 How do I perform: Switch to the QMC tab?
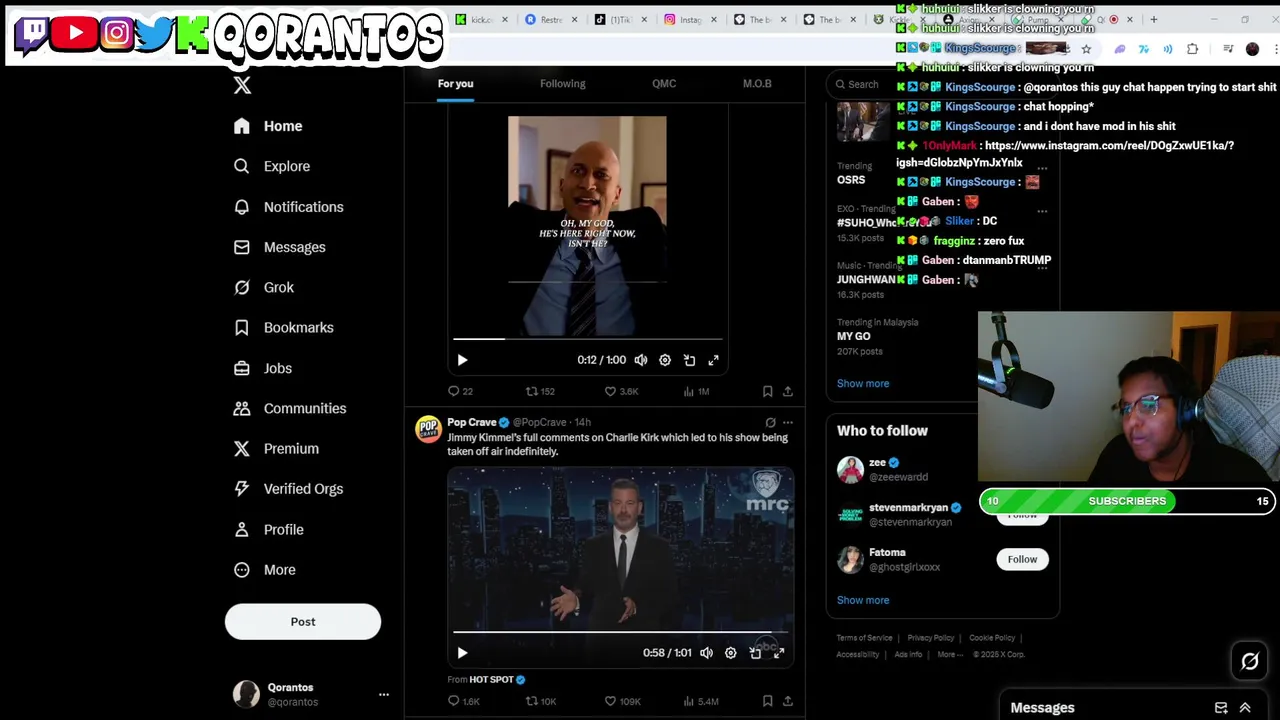(x=664, y=84)
